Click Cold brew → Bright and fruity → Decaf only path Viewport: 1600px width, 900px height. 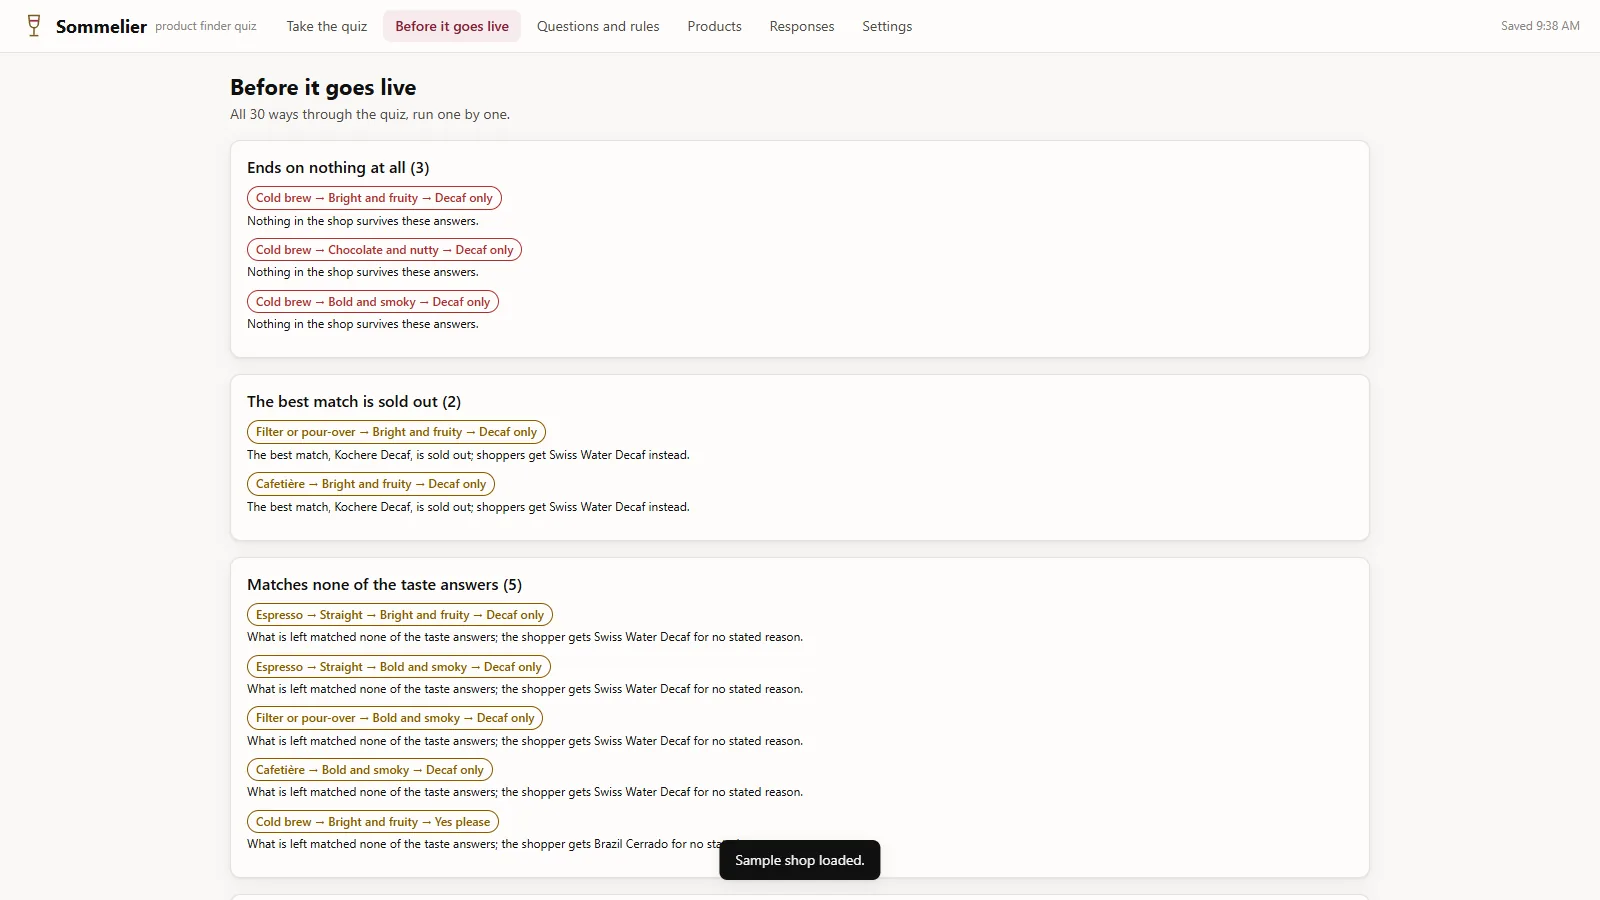click(374, 198)
